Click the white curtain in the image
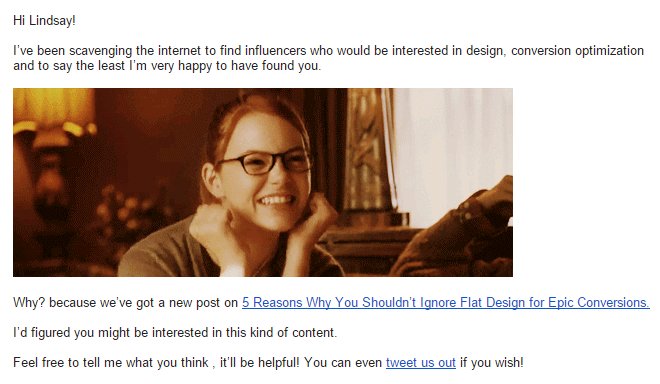The width and height of the screenshot is (660, 384). pyautogui.click(x=452, y=152)
